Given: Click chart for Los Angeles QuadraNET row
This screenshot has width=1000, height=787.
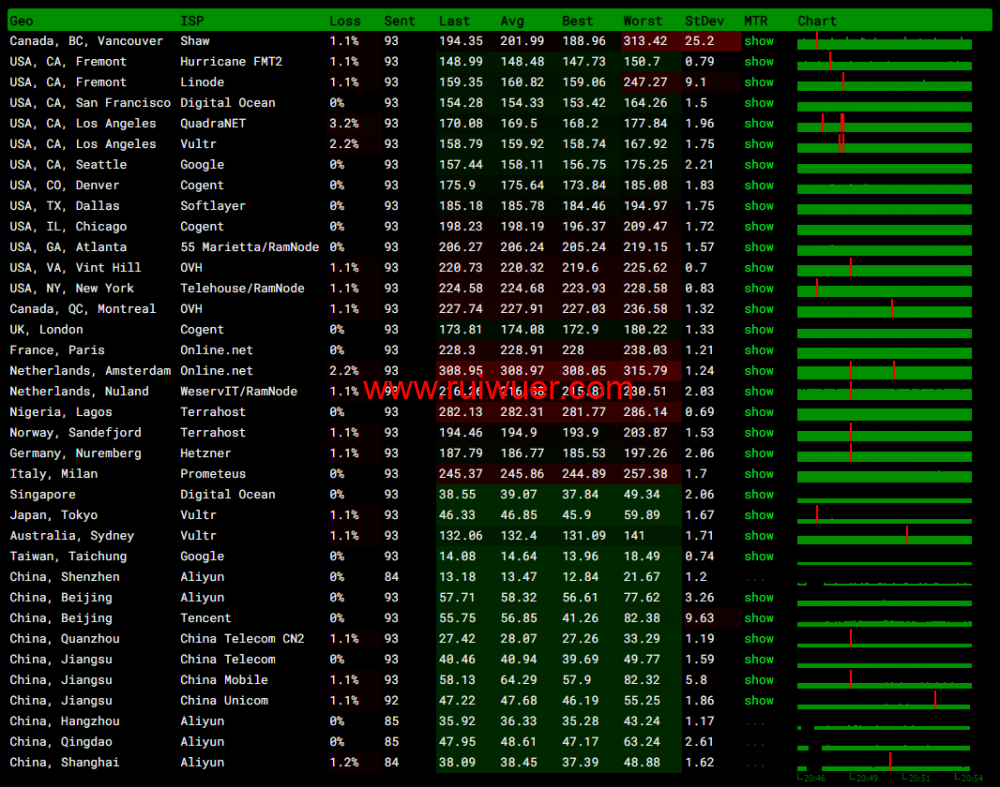Looking at the screenshot, I should click(884, 125).
